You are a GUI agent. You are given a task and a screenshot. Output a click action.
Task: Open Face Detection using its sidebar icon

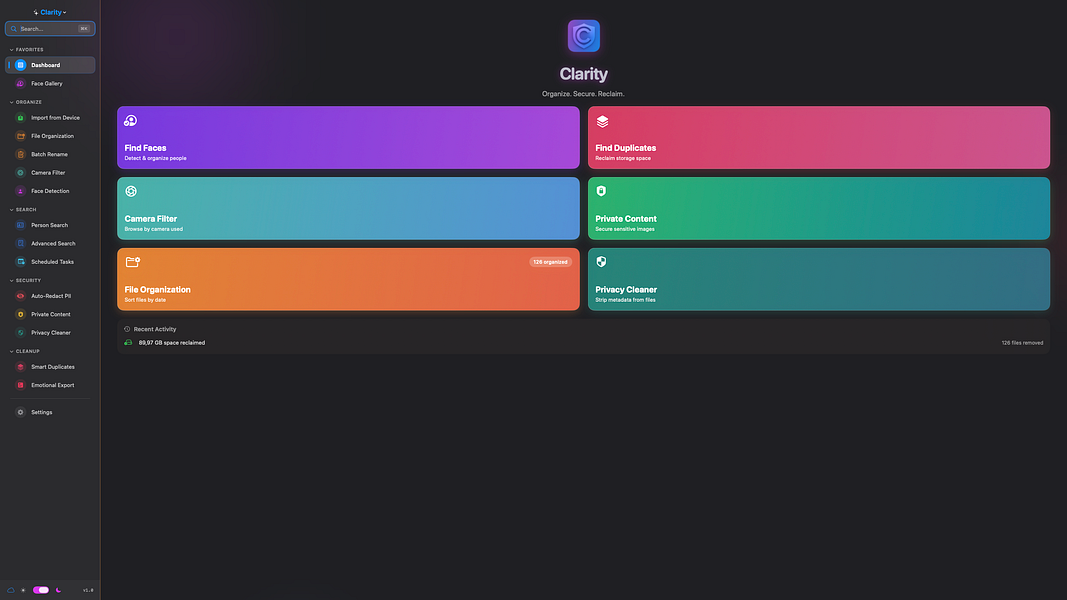click(20, 191)
